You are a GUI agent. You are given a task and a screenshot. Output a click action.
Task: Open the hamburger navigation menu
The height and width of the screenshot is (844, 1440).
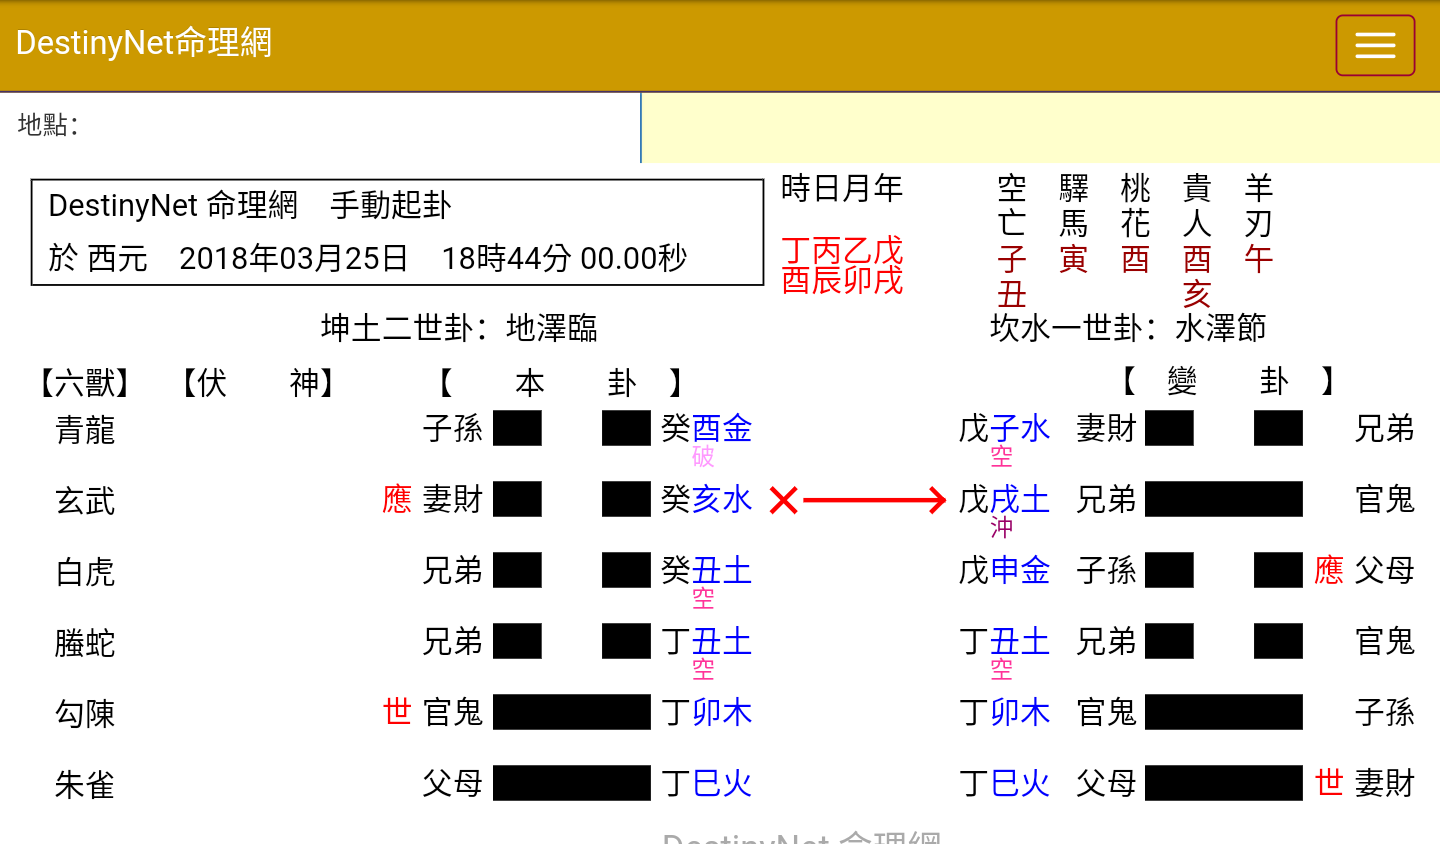[x=1374, y=45]
